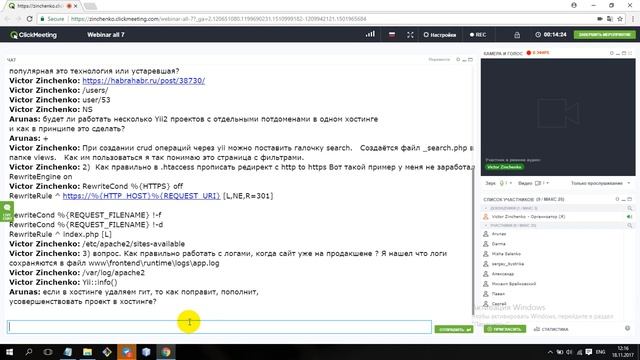Bookmark this page with the star icon
The width and height of the screenshot is (640, 360).
tap(620, 19)
